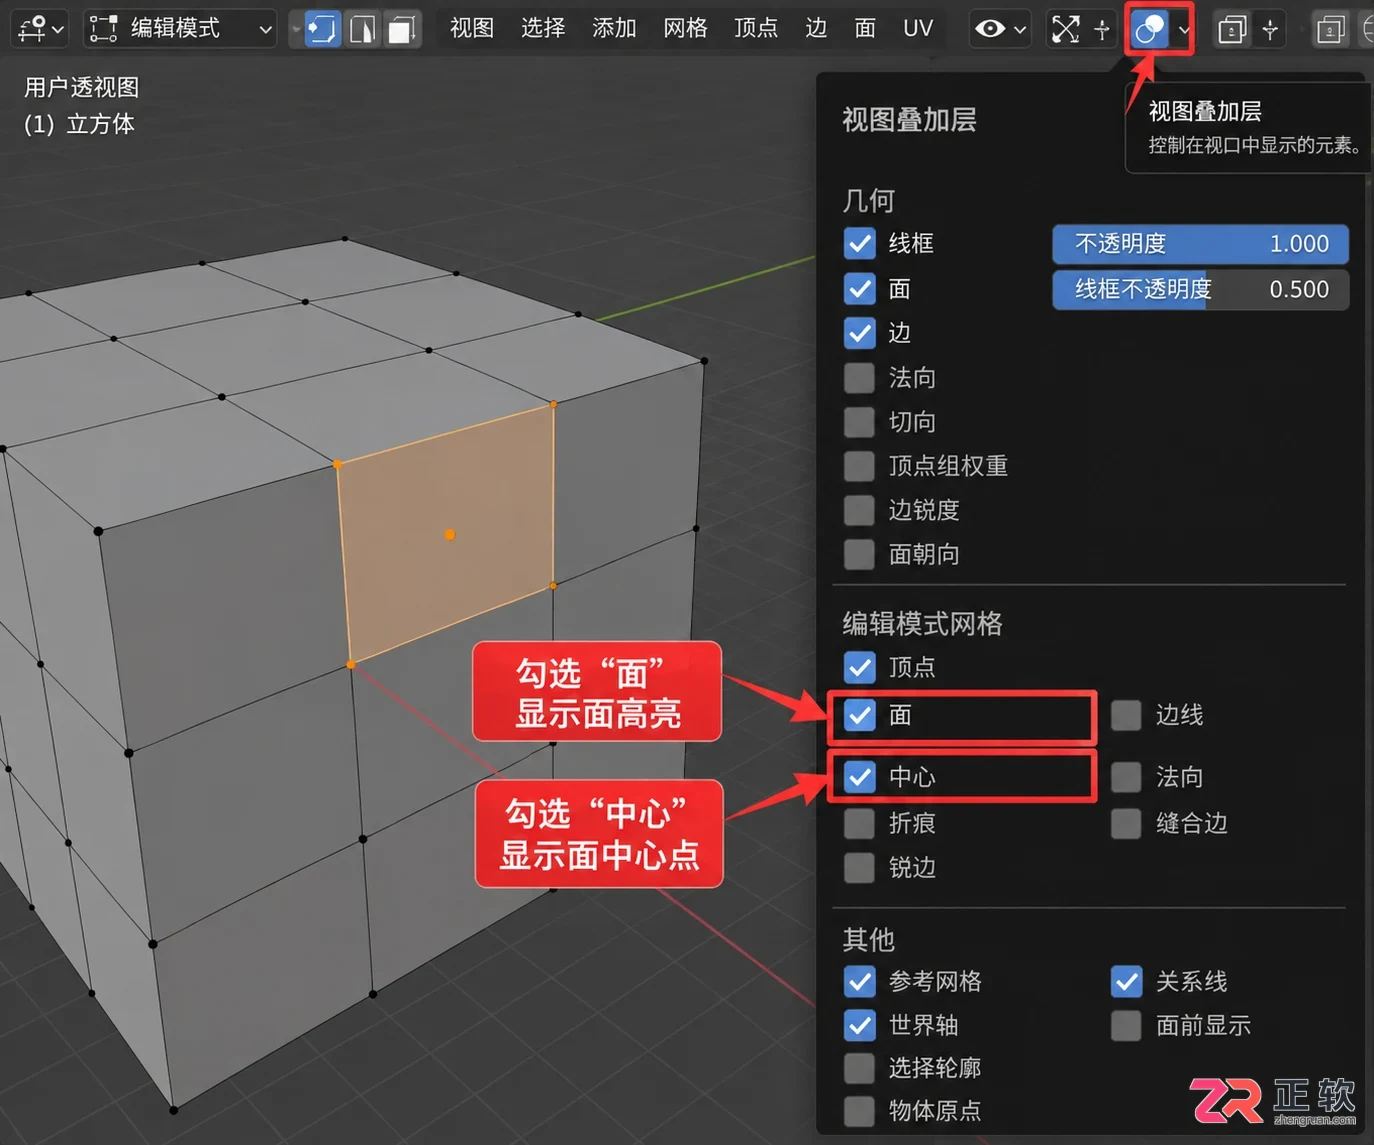
Task: Uncheck the 面 checkbox under 编辑模式网格
Action: pyautogui.click(x=860, y=715)
